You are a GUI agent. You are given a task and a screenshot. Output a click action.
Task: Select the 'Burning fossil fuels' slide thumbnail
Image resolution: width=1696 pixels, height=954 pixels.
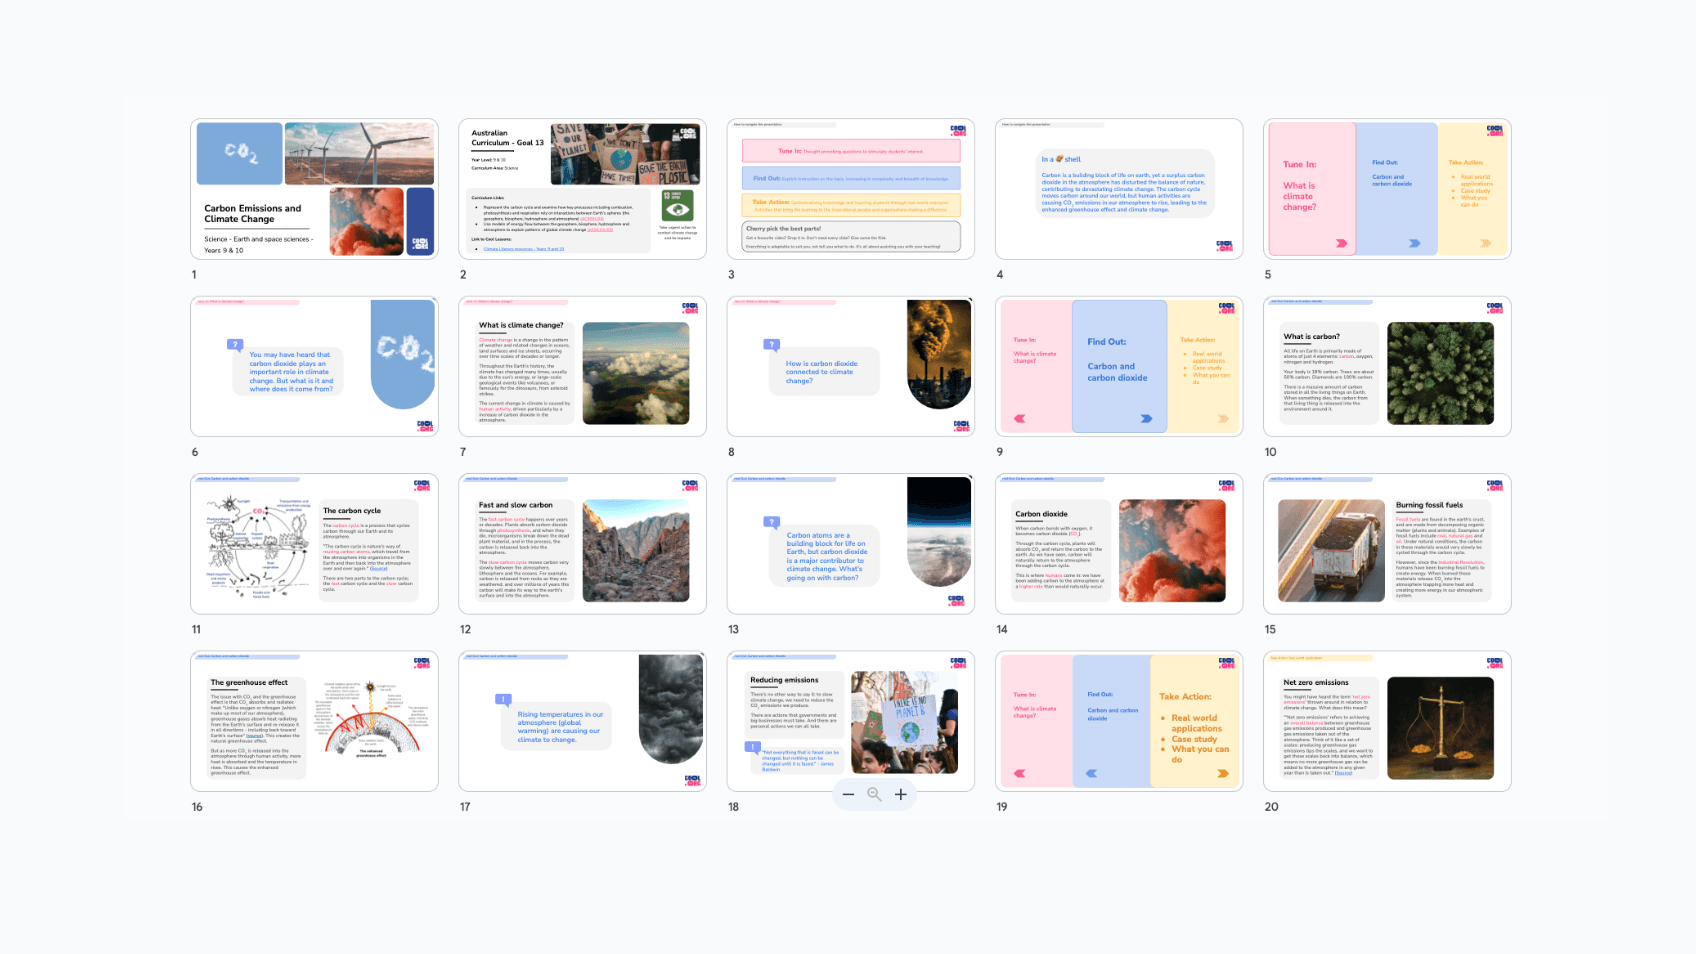(1387, 543)
